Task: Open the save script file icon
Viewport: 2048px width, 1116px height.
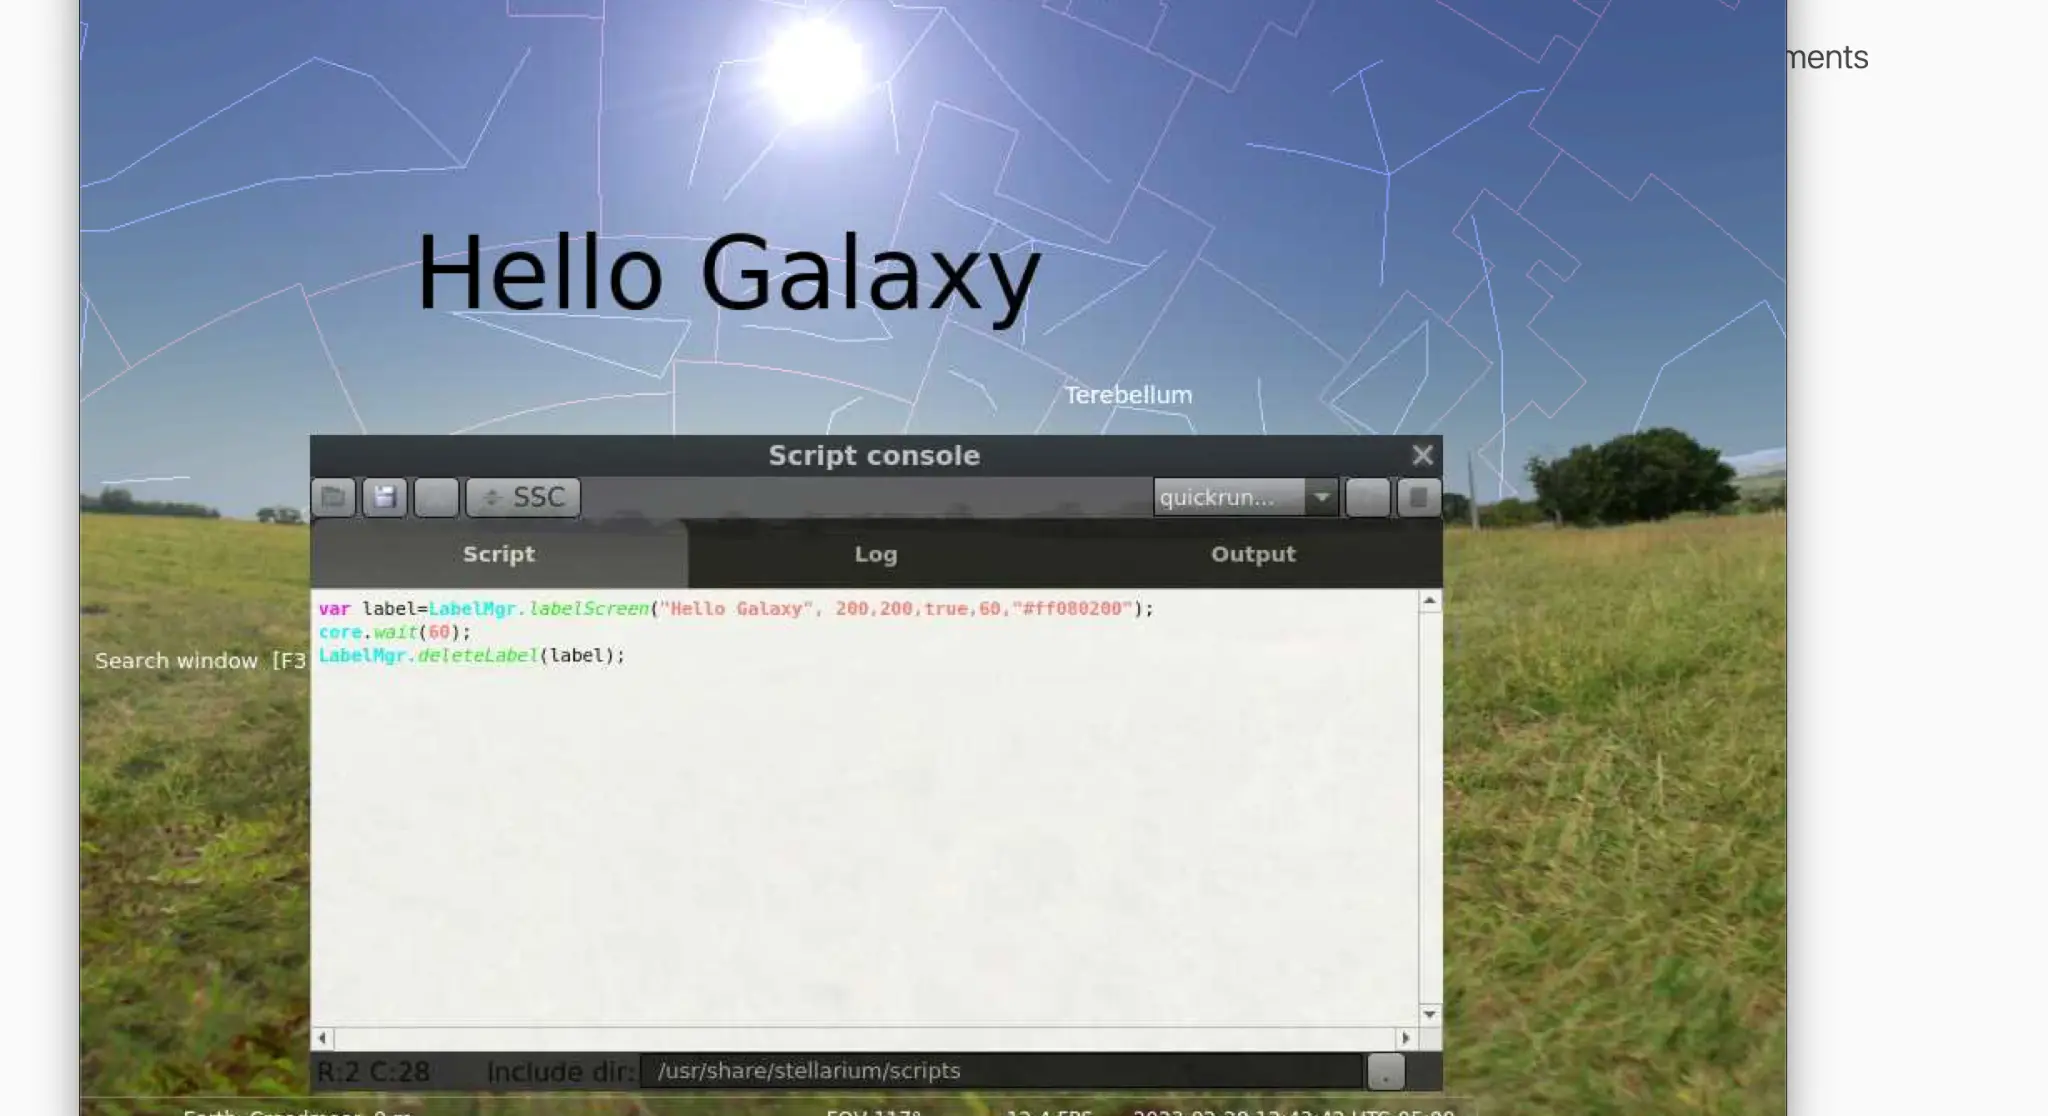Action: (383, 496)
